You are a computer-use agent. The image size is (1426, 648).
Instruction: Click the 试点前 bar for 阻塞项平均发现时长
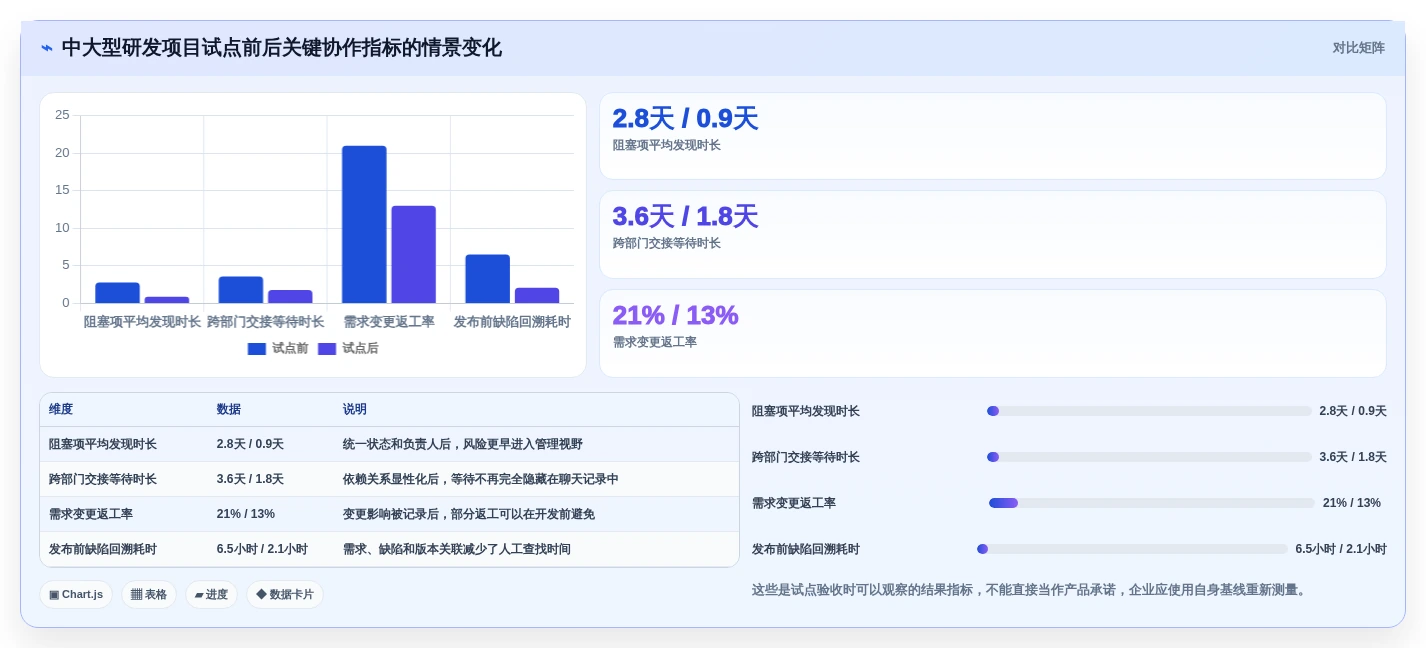(x=117, y=293)
